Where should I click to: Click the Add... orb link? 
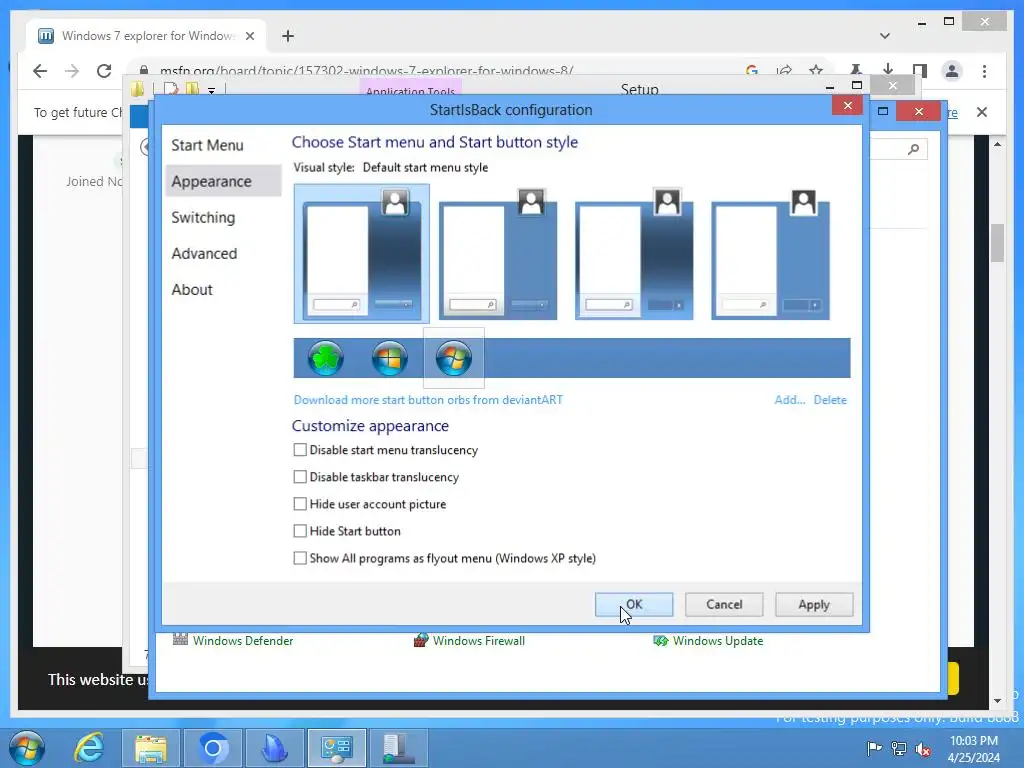[x=790, y=400]
